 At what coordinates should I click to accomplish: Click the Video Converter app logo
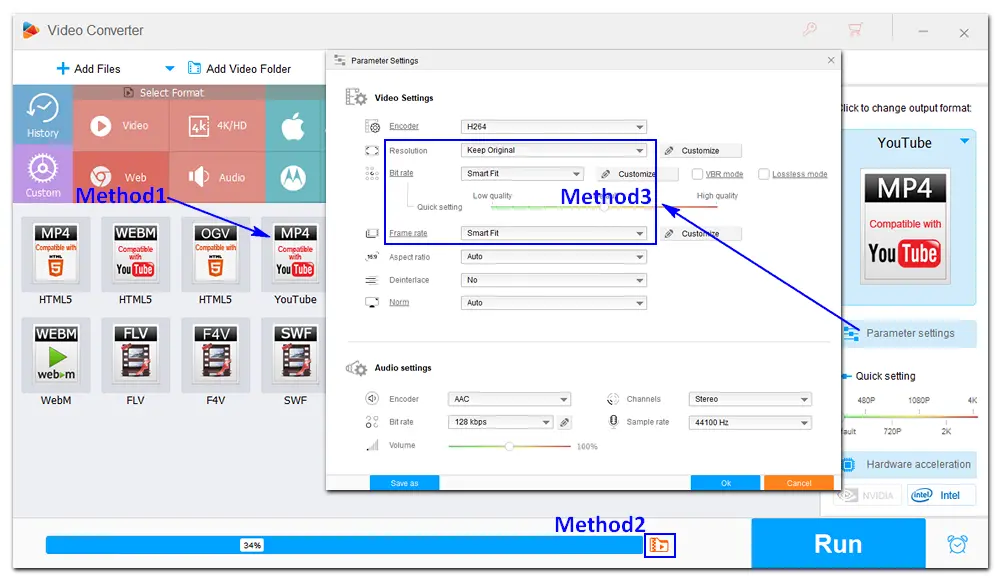(30, 30)
